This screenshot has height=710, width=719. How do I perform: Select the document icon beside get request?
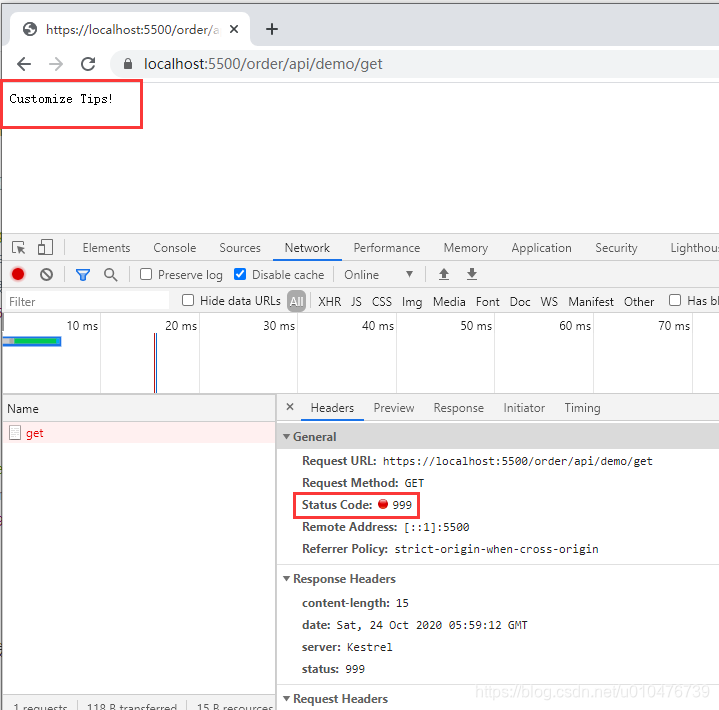coord(15,433)
